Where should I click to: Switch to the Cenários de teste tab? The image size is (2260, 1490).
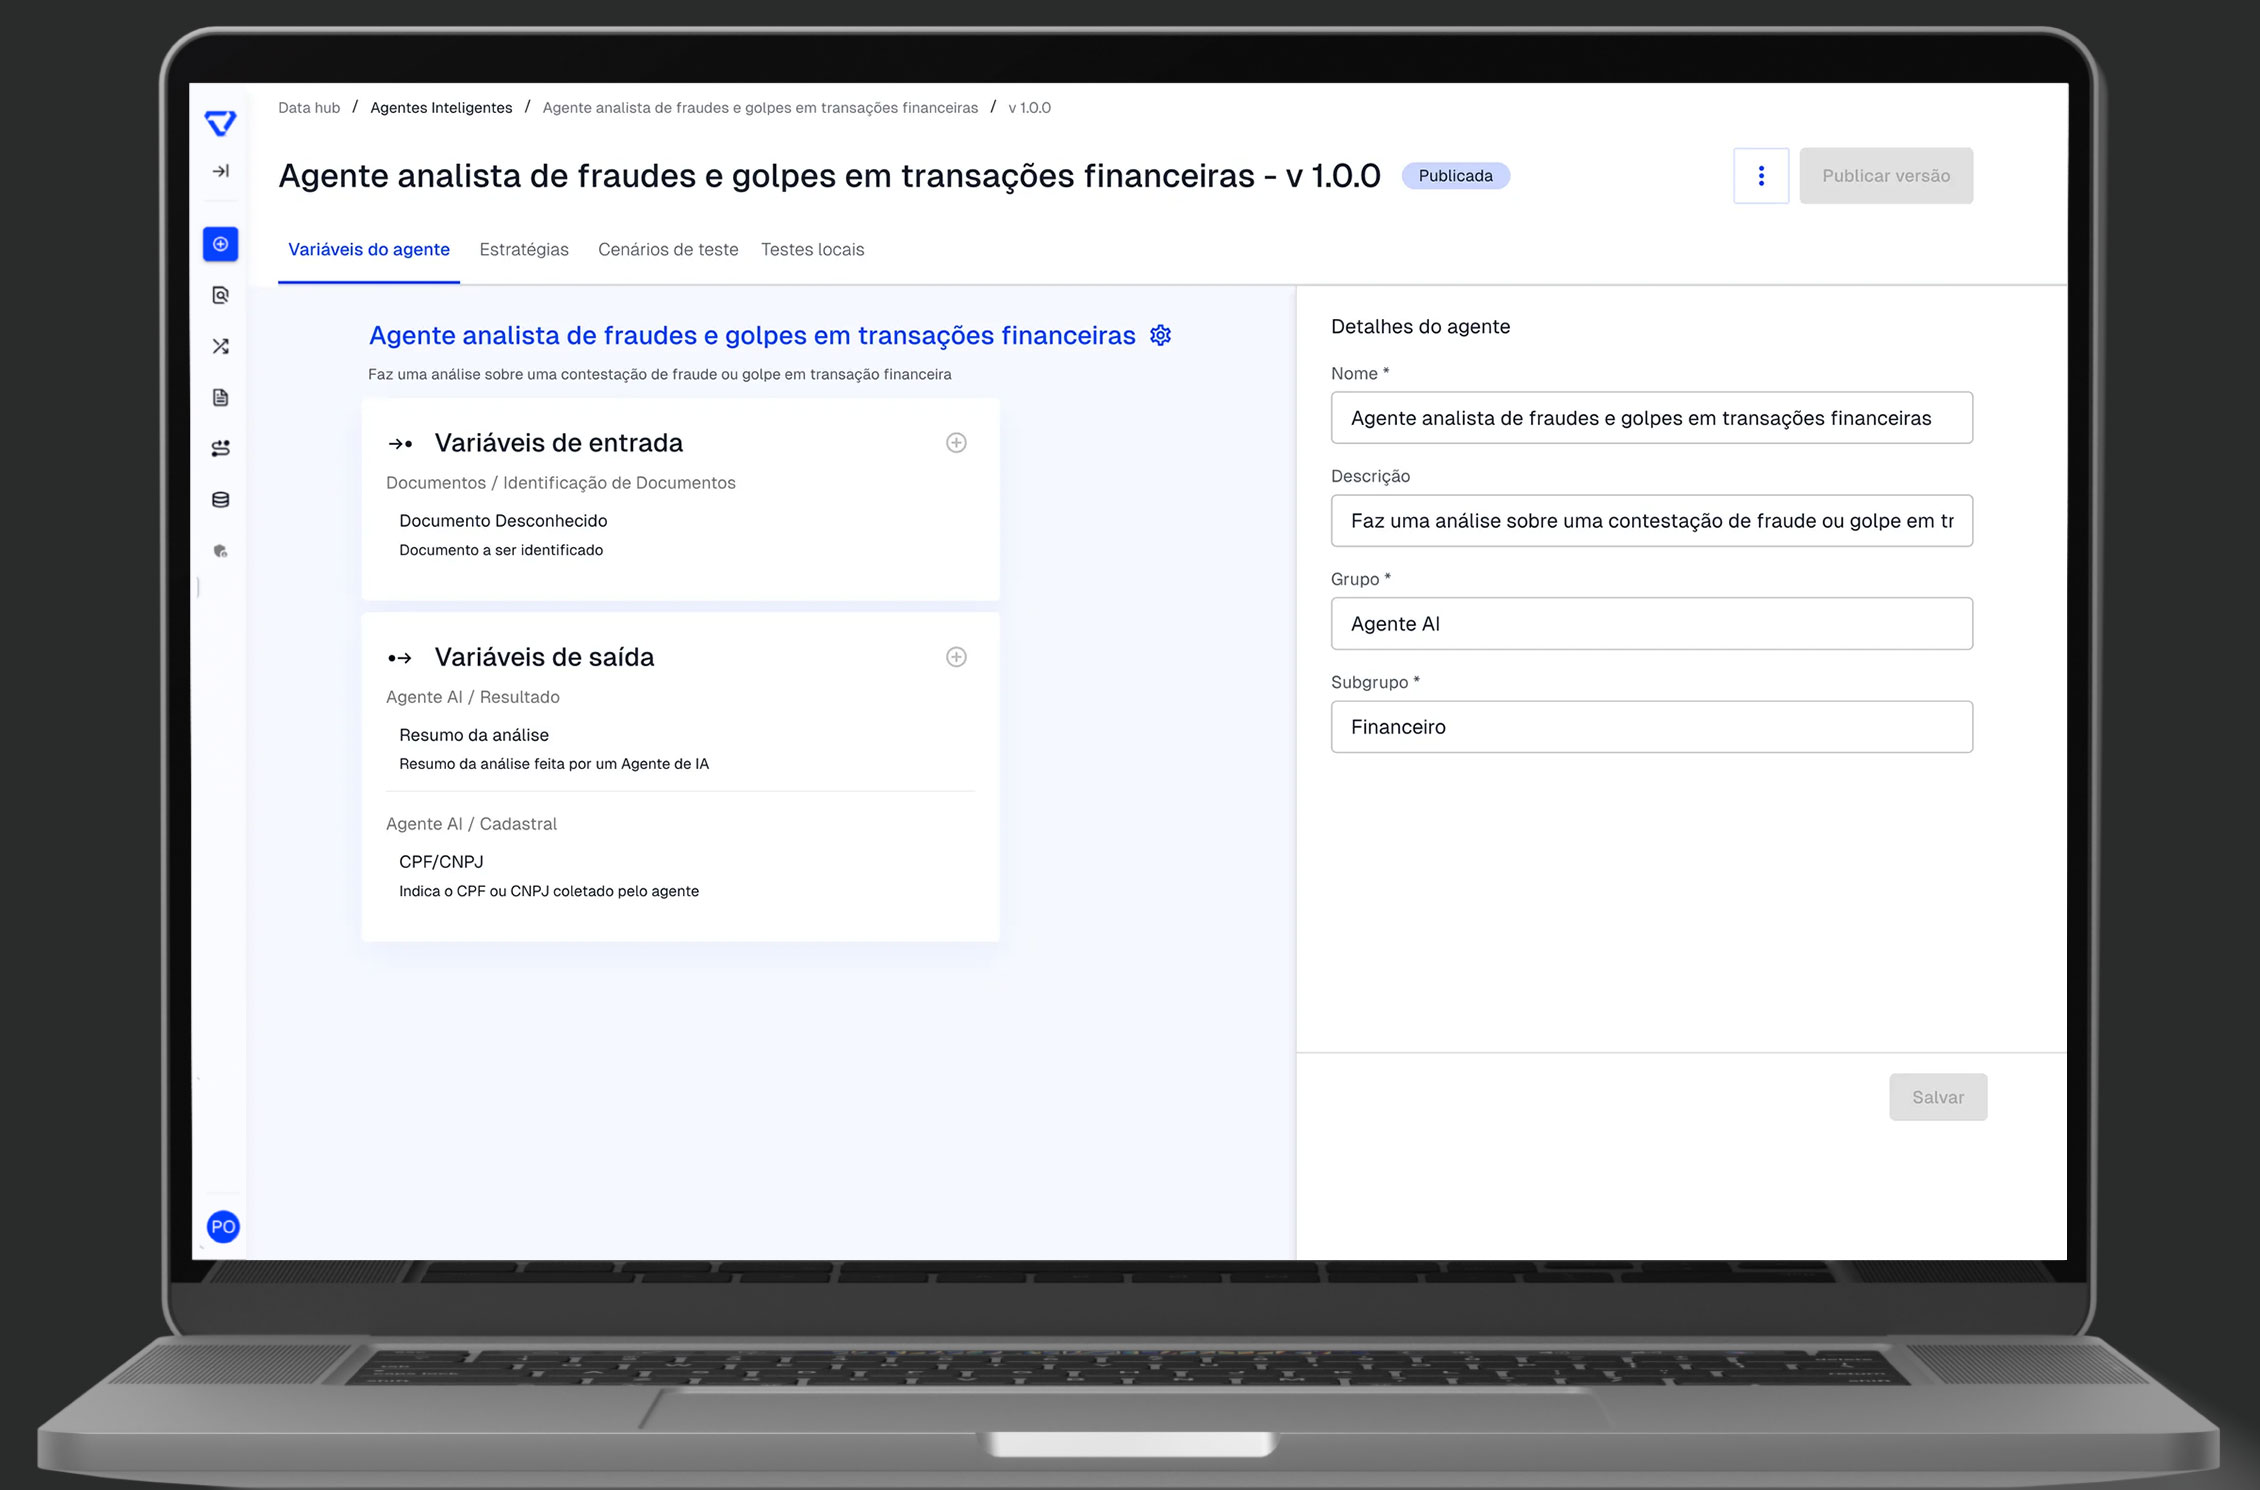(668, 249)
